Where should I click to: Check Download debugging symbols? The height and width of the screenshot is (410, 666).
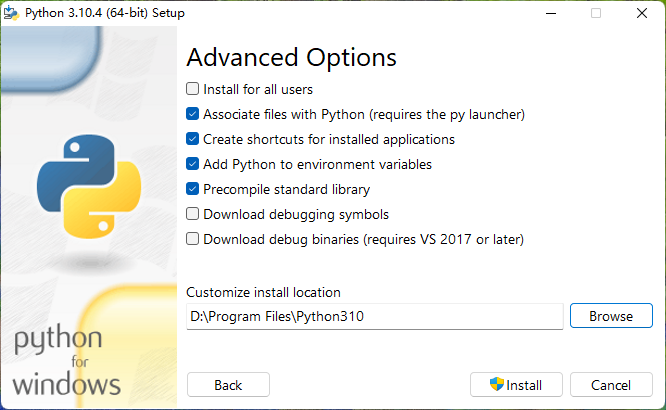pos(192,214)
